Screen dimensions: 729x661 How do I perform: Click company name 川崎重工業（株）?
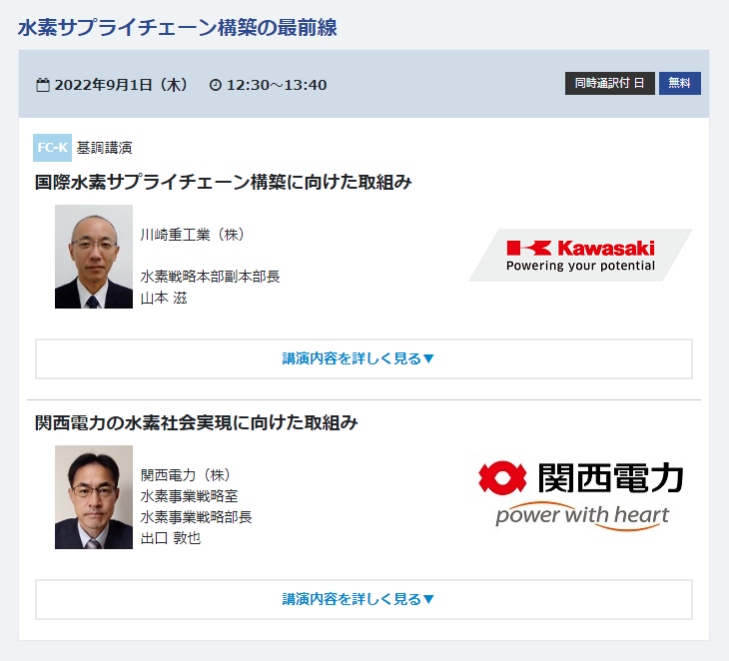click(192, 235)
